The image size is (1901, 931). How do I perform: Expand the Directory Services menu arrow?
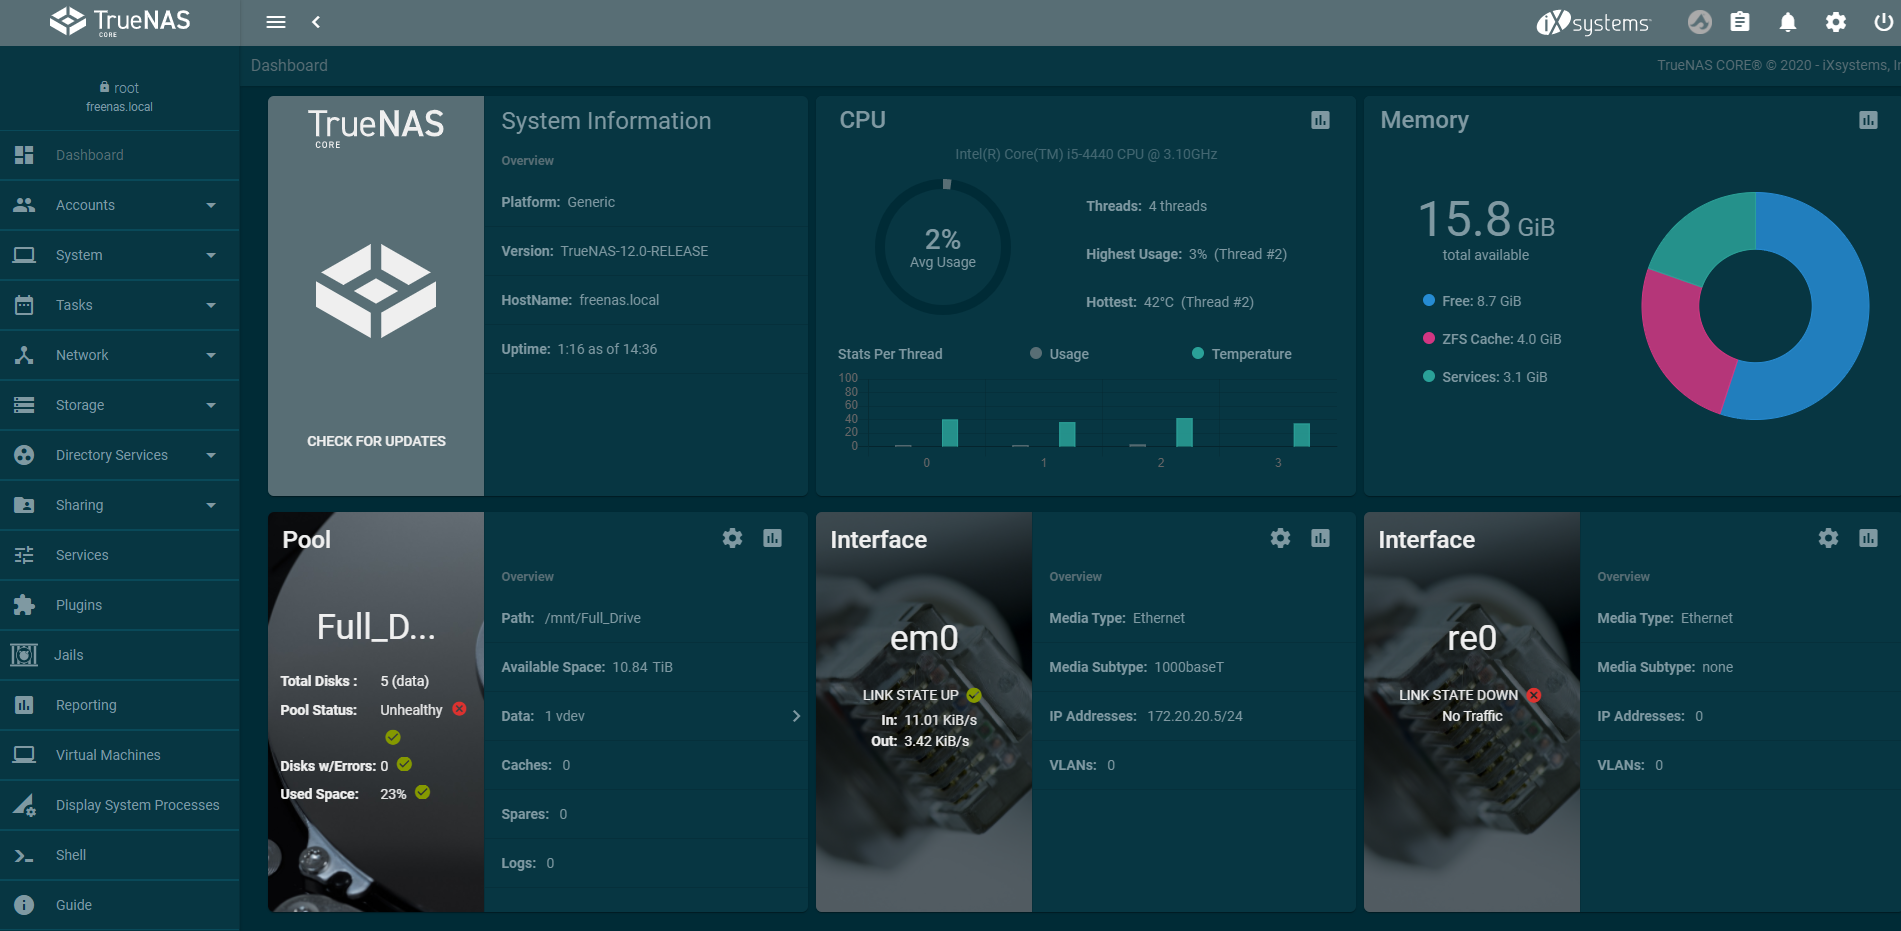[x=211, y=455]
